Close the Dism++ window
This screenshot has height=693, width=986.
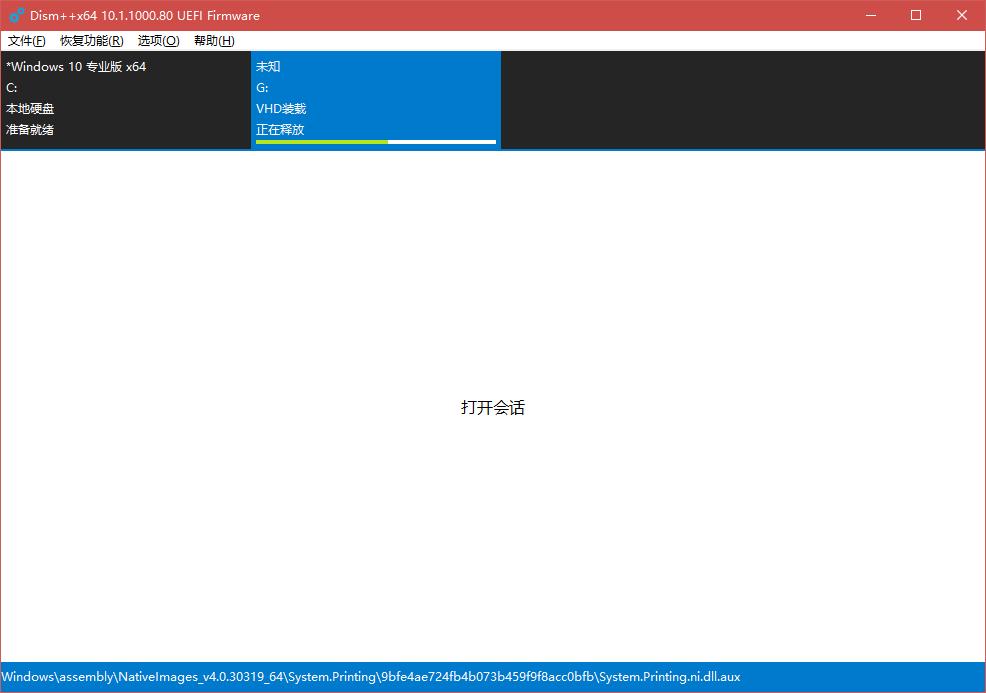click(962, 15)
